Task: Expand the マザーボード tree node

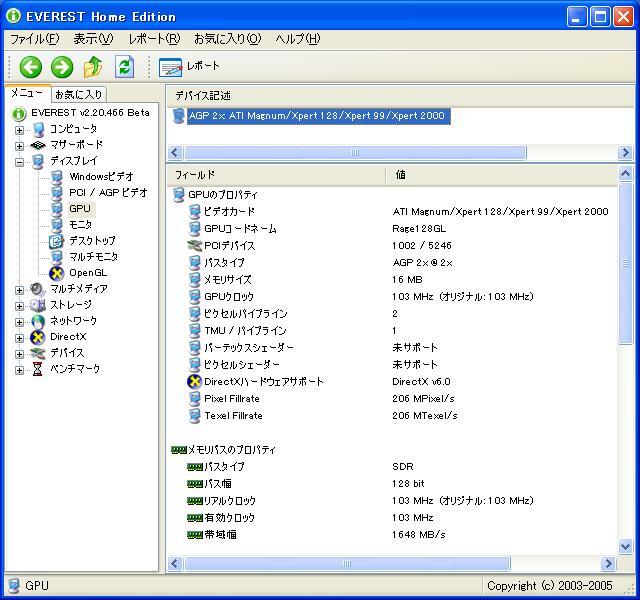Action: [19, 146]
